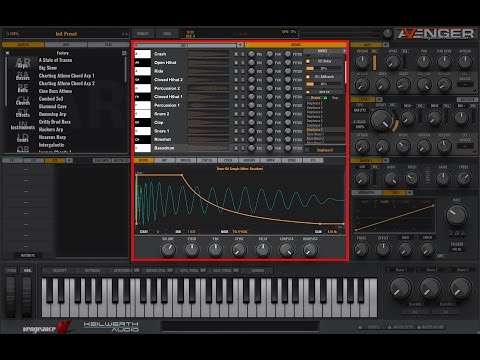480x360 pixels.
Task: Toggle the second yellow enable light in drum preset panel
Action: point(308,77)
